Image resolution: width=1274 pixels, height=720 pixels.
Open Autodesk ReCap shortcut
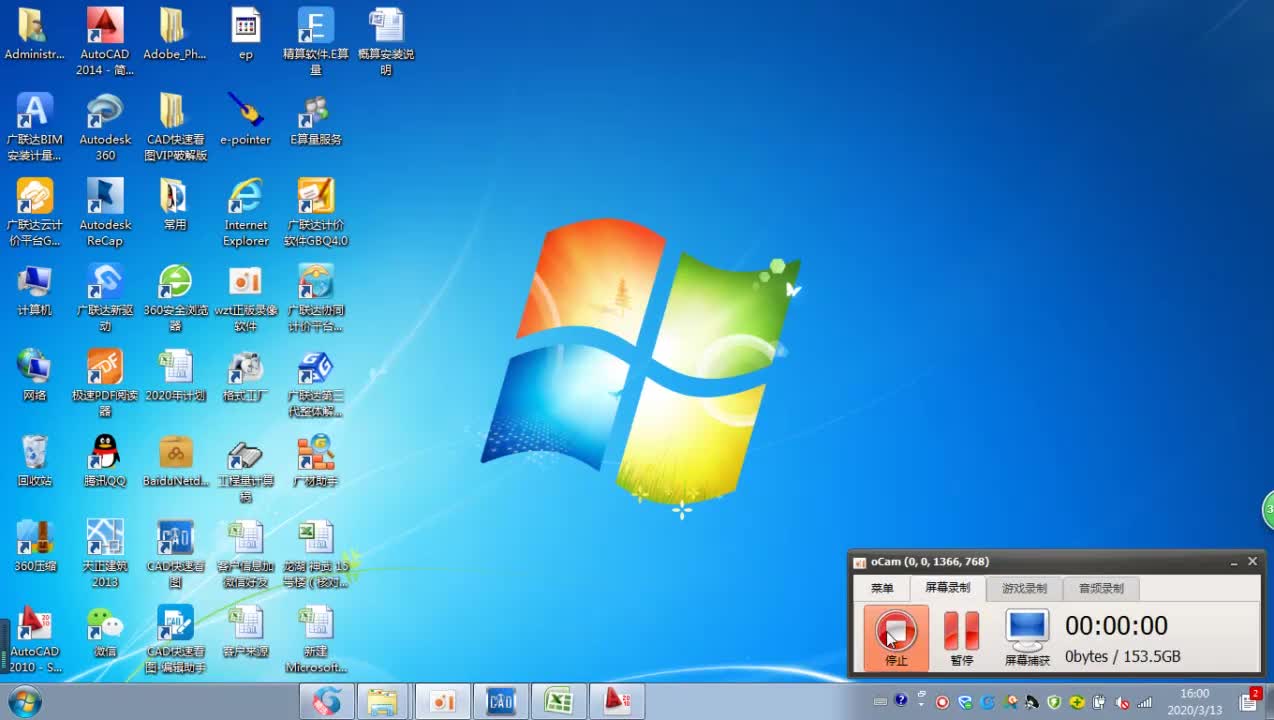105,212
